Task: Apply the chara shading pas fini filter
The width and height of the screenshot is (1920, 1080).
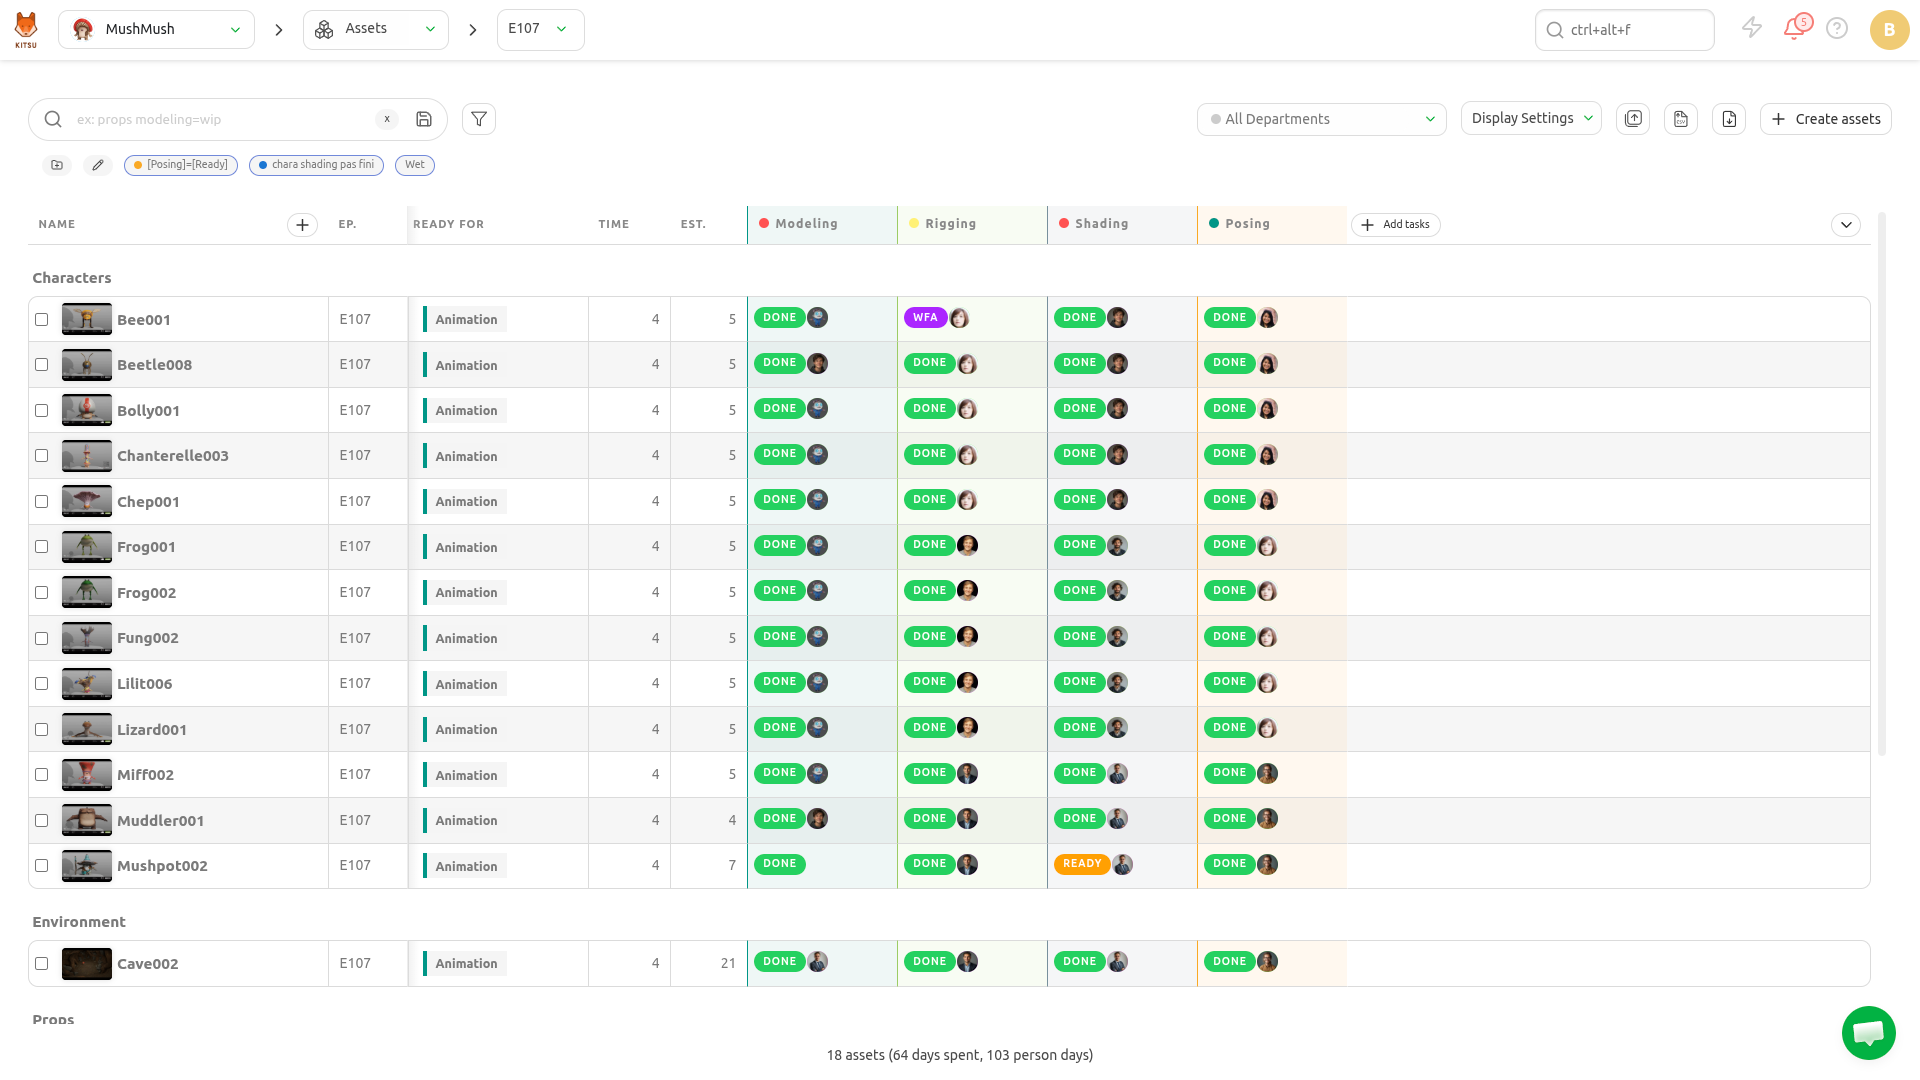Action: coord(316,165)
